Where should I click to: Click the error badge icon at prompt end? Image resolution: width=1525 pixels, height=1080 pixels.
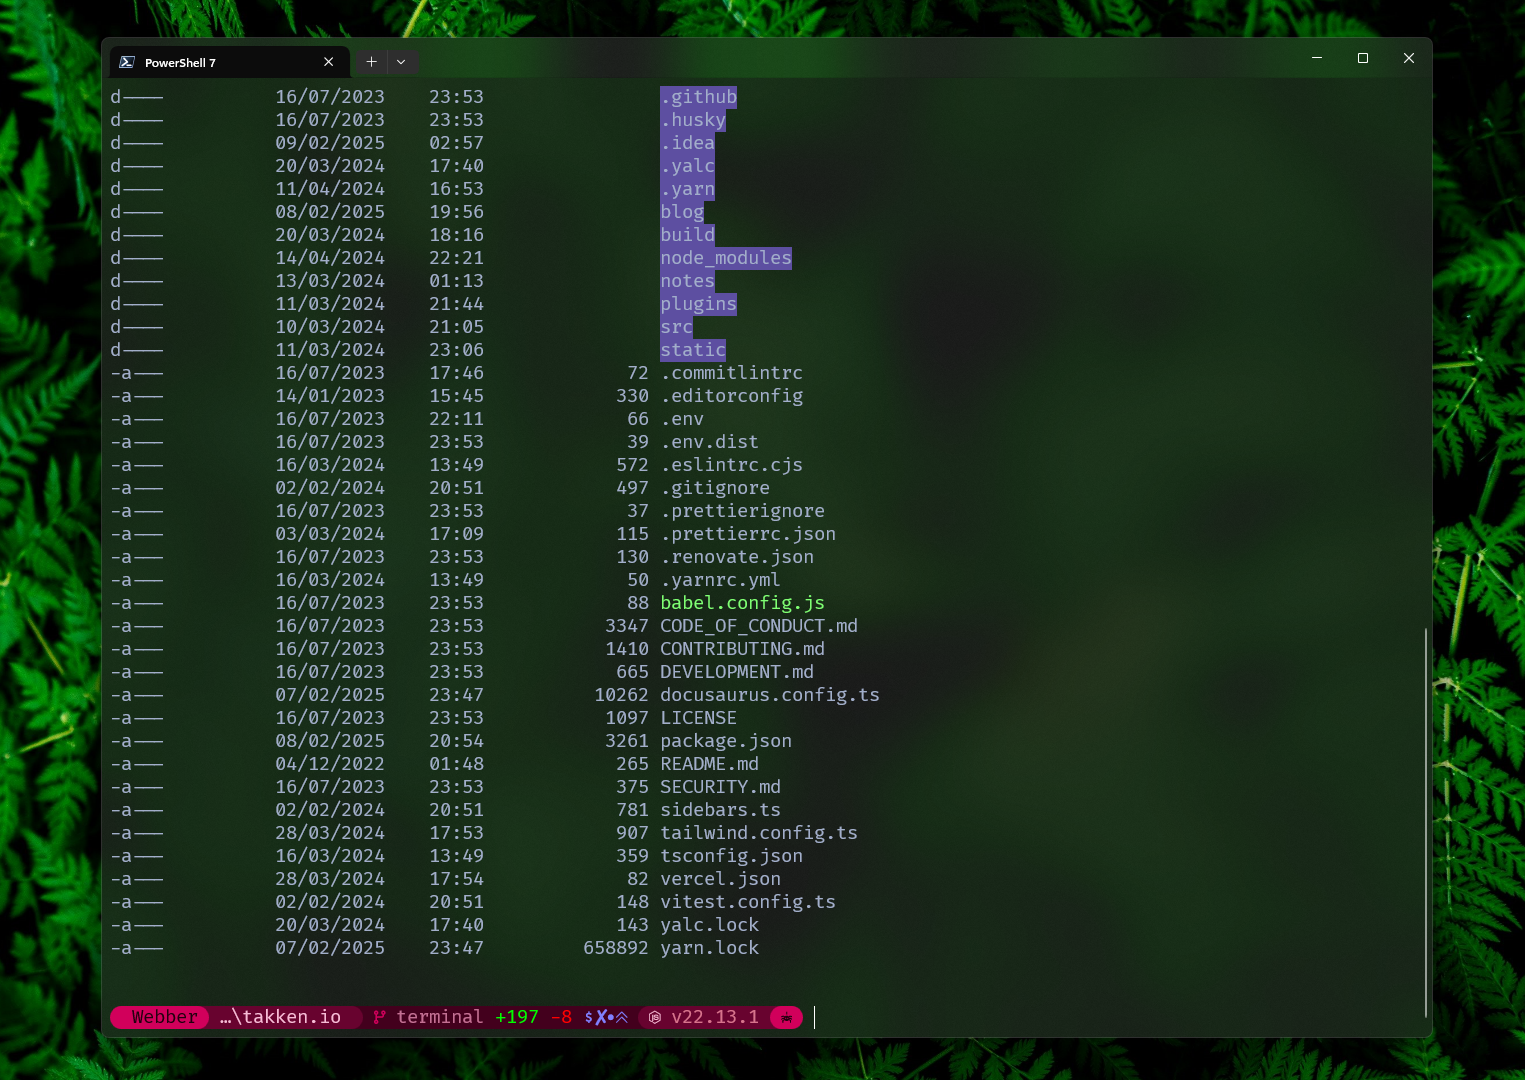tap(787, 1017)
